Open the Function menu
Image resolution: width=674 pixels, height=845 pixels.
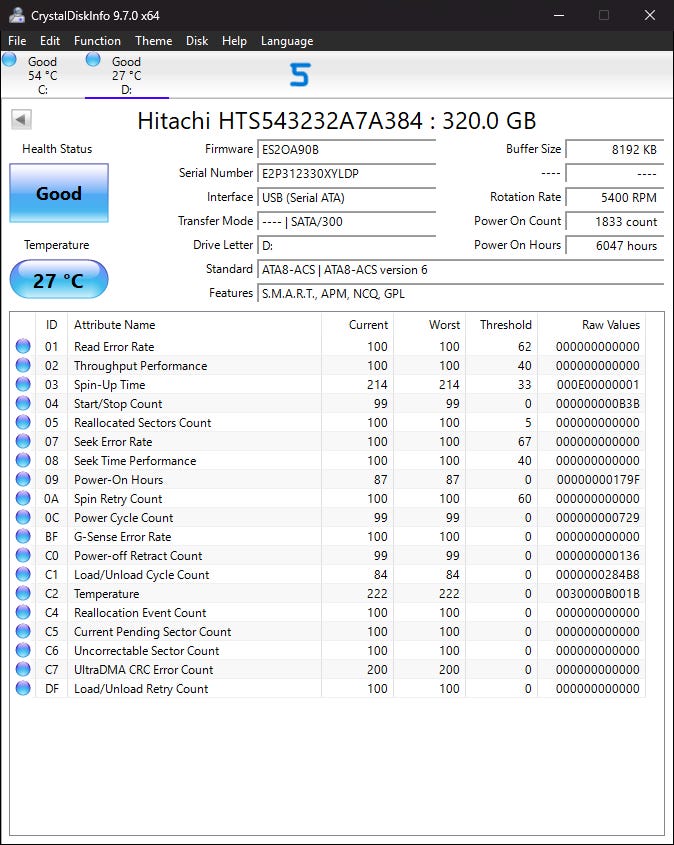(97, 40)
